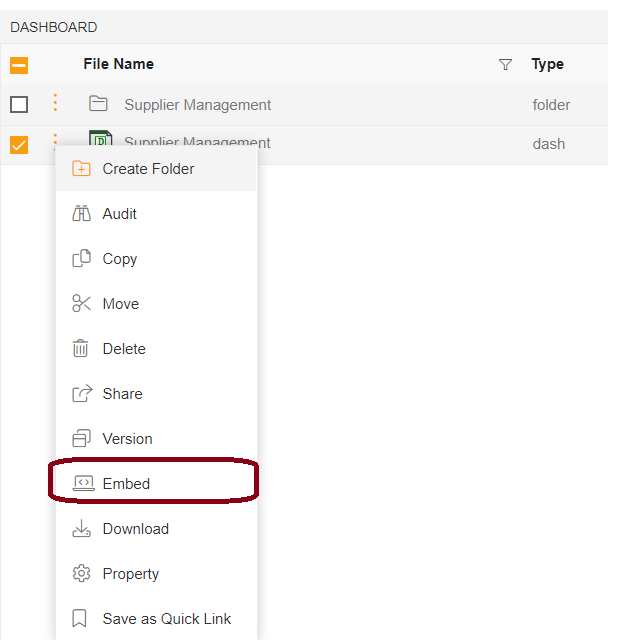
Task: Toggle the select-all checkbox in header
Action: (x=19, y=65)
